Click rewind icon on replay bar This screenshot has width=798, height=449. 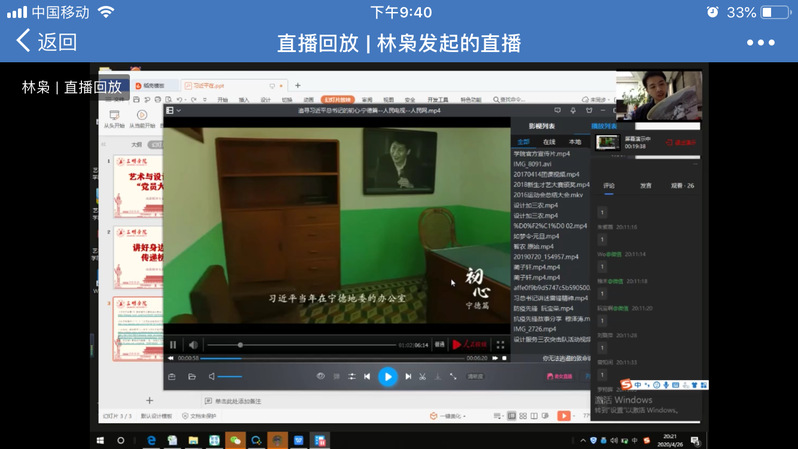coord(171,358)
